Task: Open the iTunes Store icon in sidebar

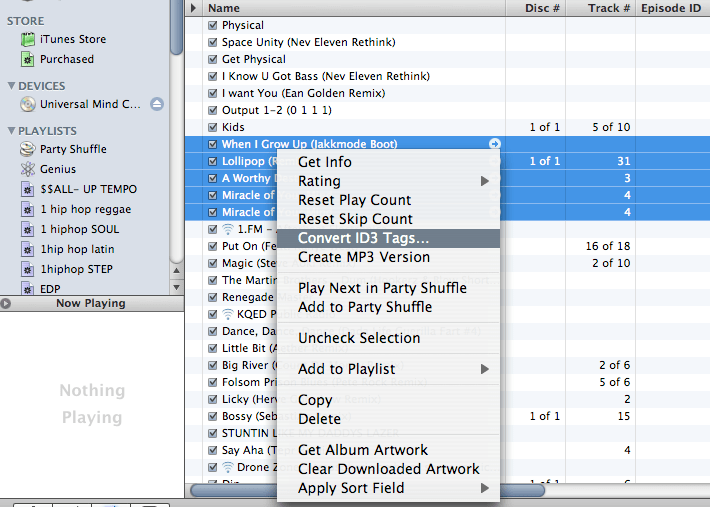Action: pyautogui.click(x=28, y=39)
